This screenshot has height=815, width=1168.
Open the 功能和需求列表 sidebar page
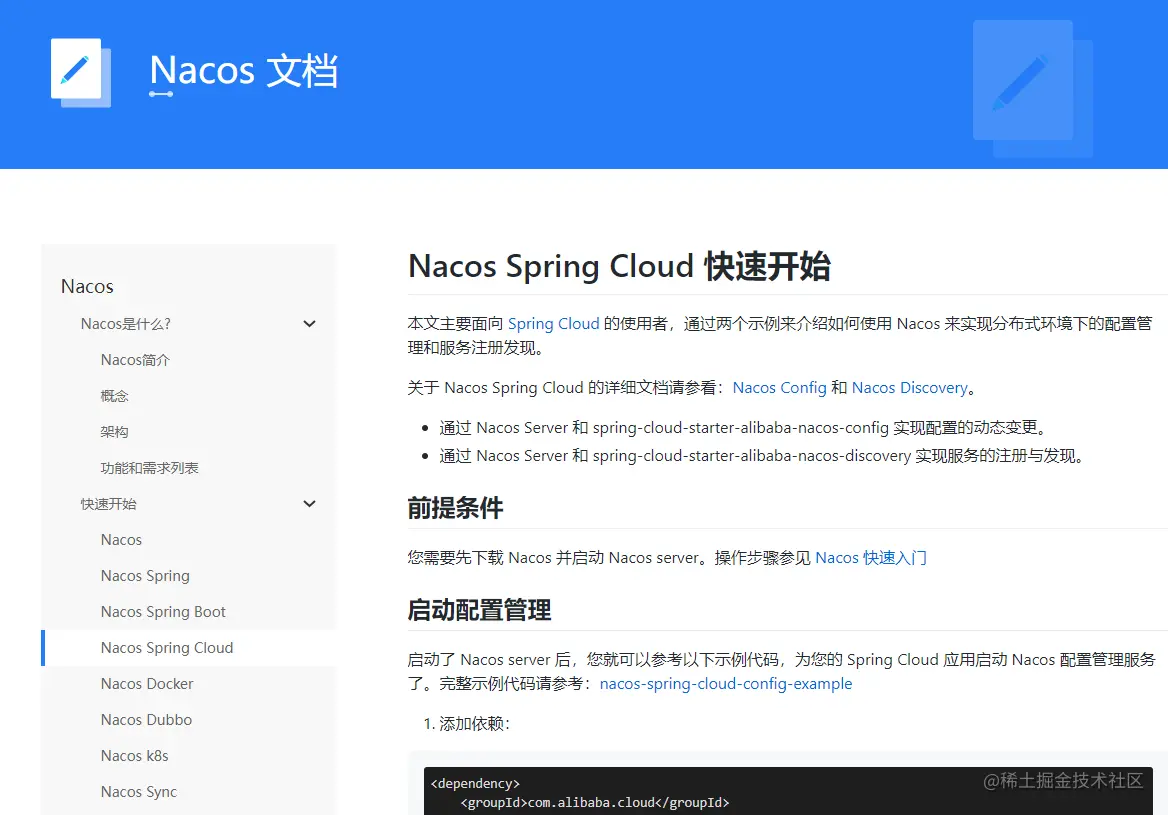click(x=150, y=468)
